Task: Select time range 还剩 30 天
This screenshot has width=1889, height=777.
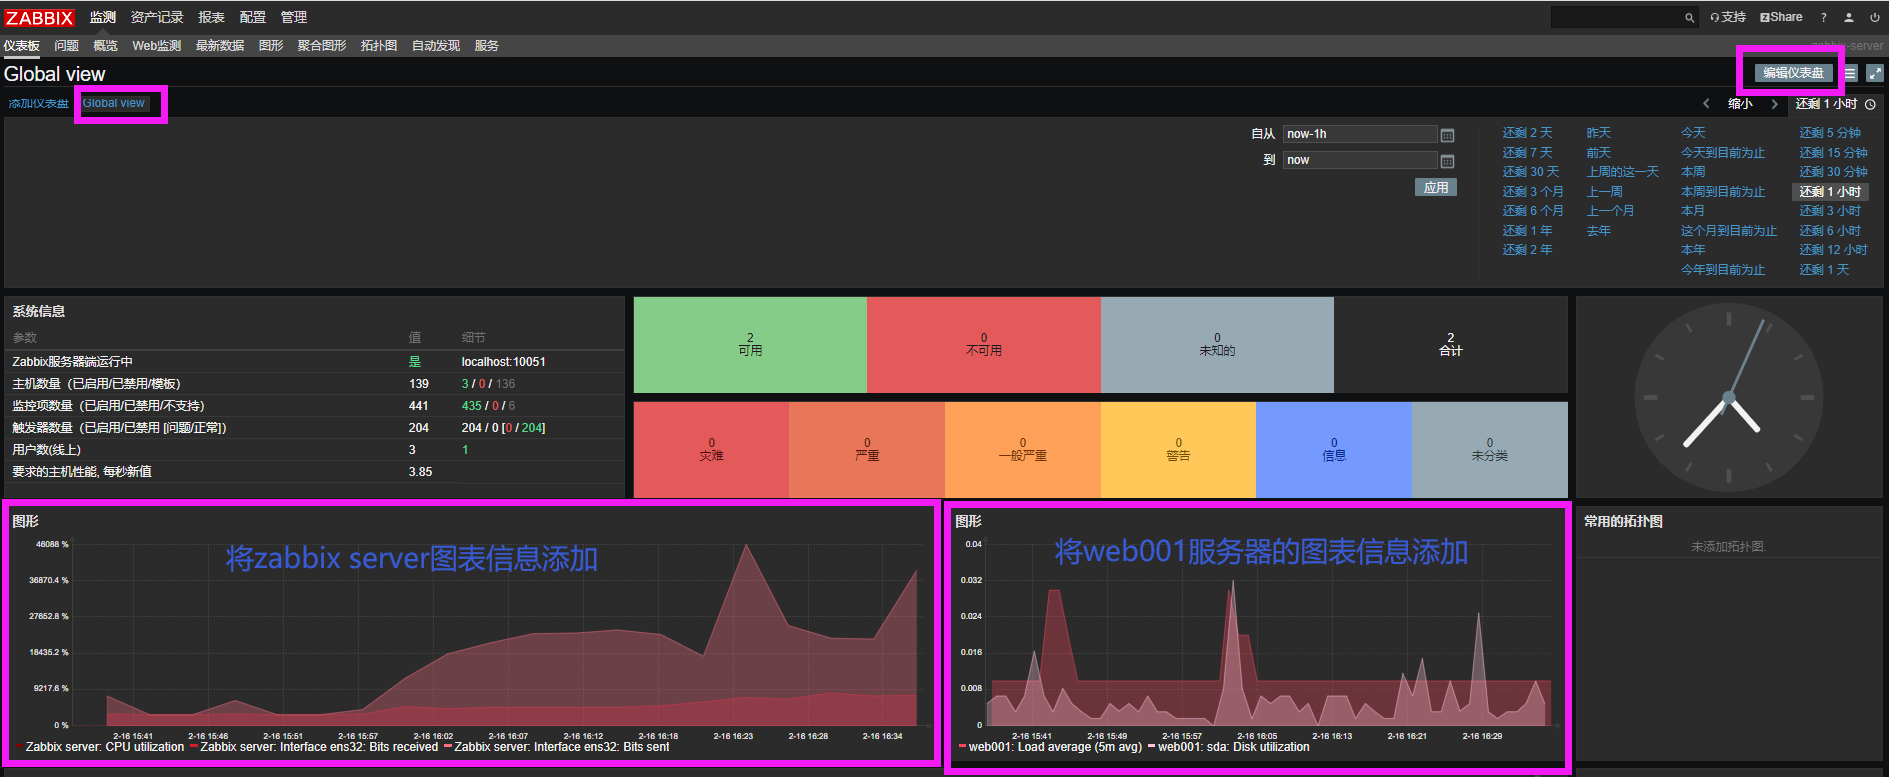Action: point(1530,172)
